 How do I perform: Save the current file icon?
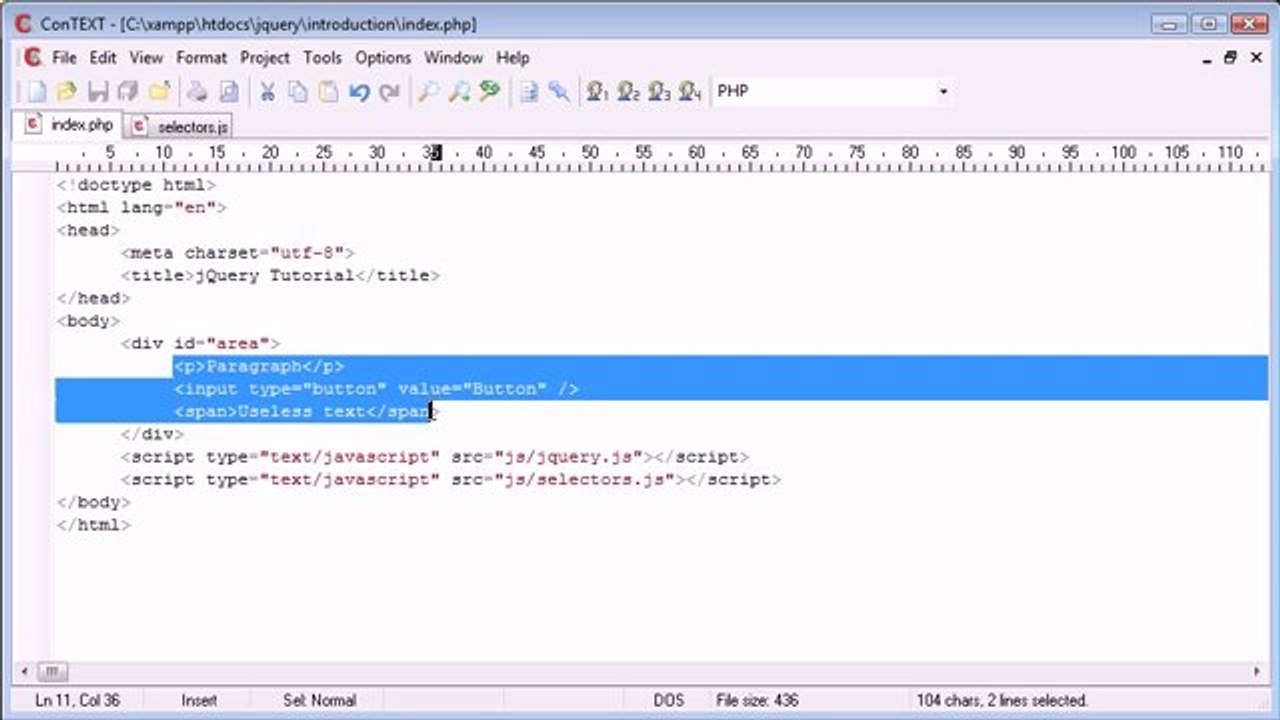pos(97,92)
